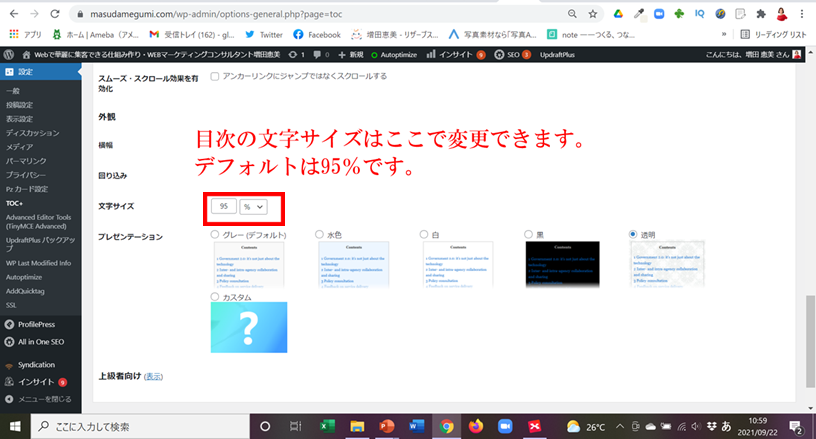Open the Twitter bookmark

(264, 34)
